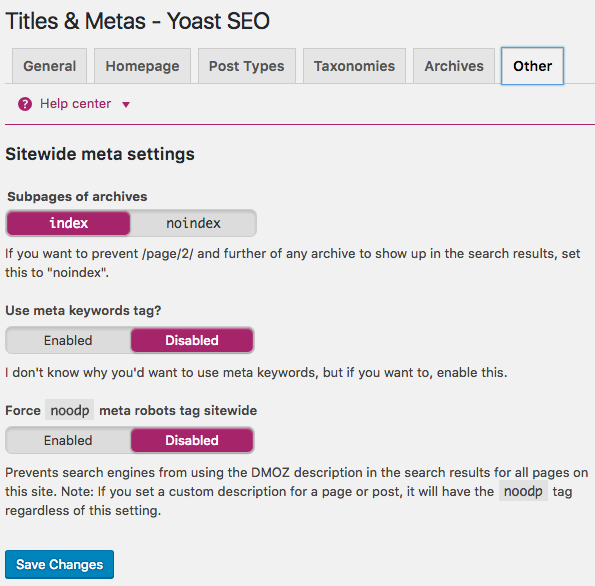Viewport: 595px width, 586px height.
Task: Click the Sitewide meta settings heading
Action: 100,154
